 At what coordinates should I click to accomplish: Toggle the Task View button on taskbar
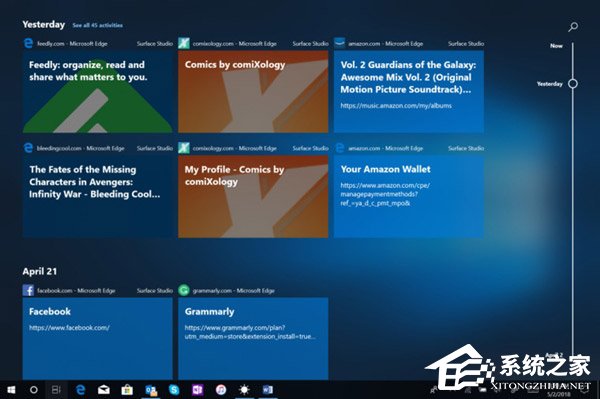[x=56, y=390]
